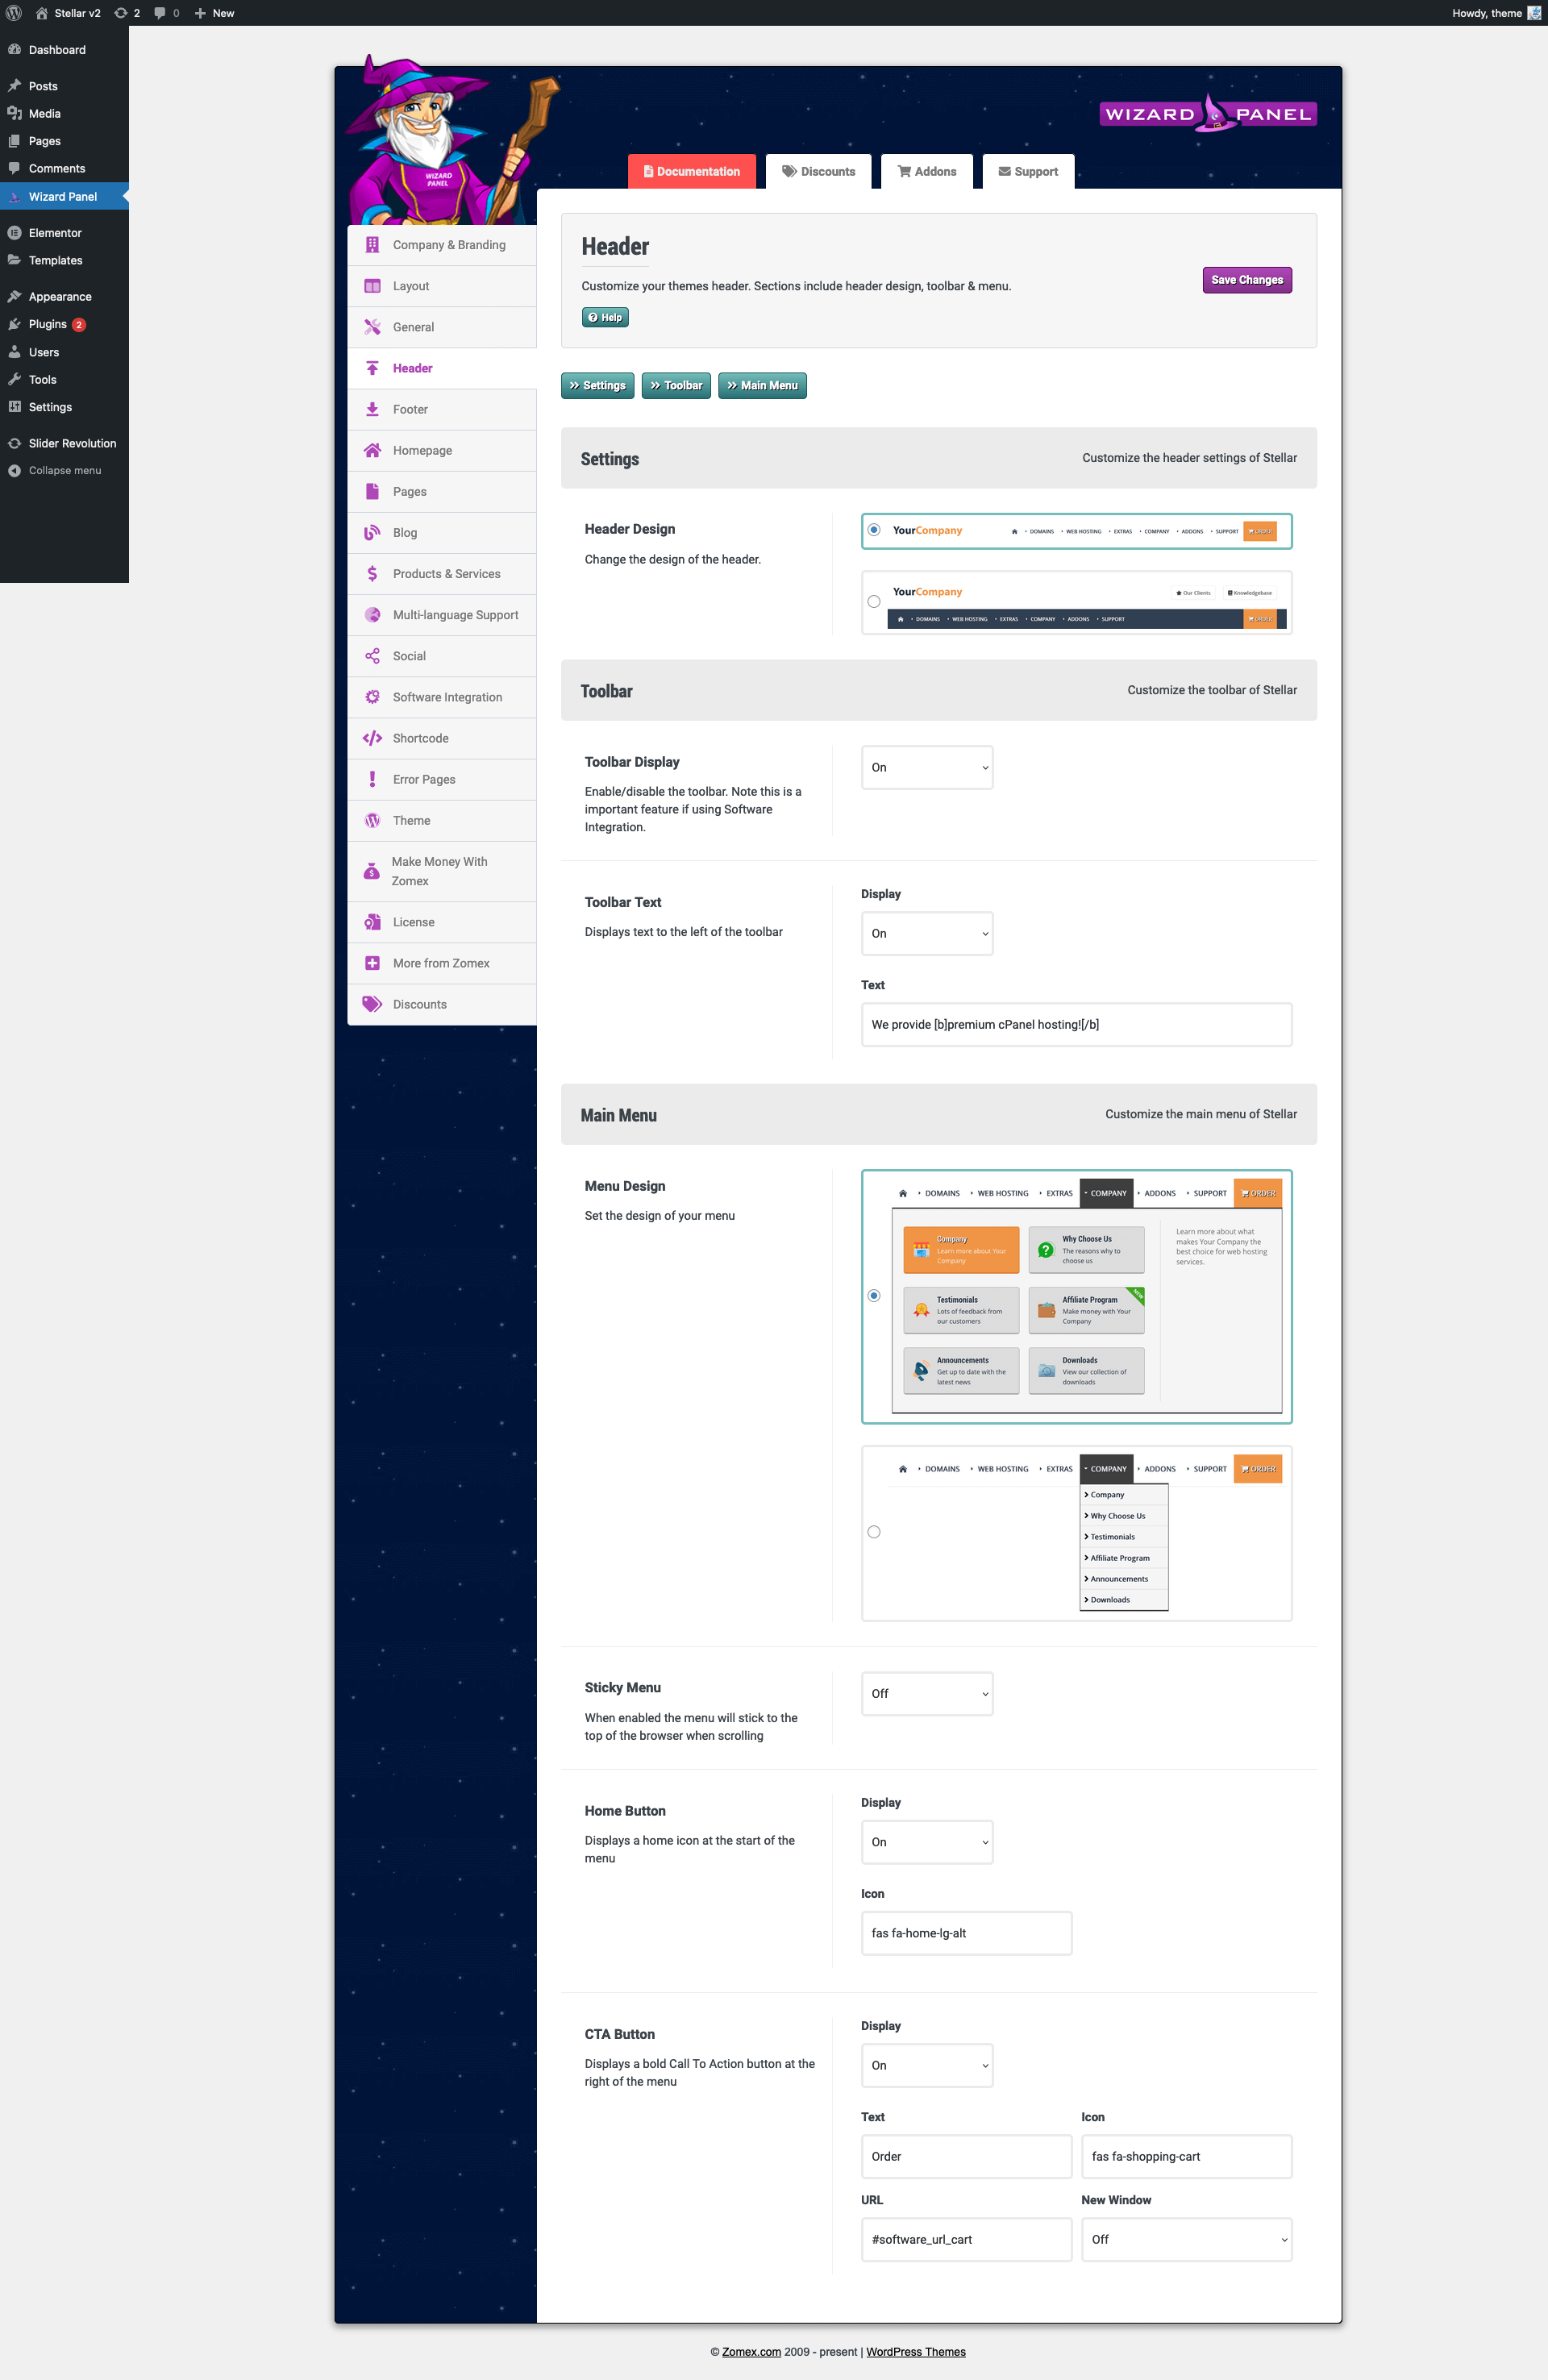
Task: Open the Zomex.com footer link
Action: coord(751,2352)
